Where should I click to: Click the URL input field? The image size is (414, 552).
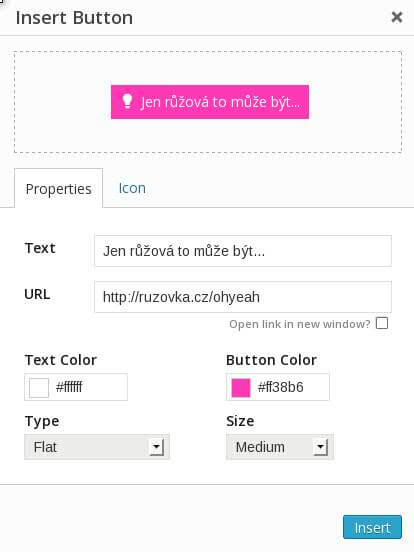click(243, 297)
